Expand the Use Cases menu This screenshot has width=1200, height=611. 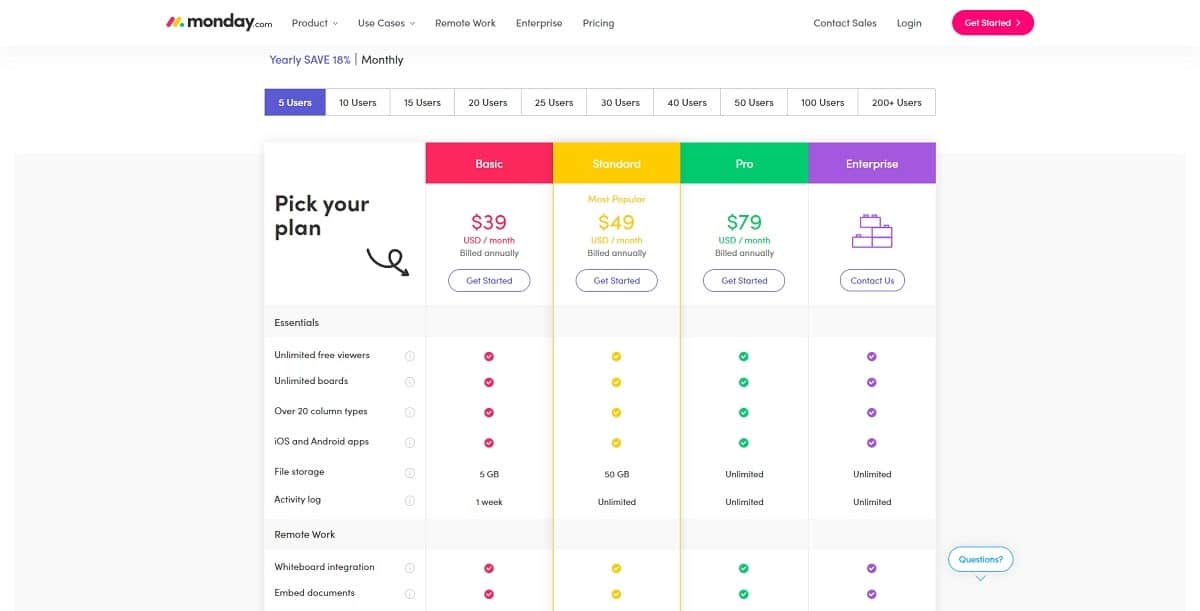coord(386,23)
